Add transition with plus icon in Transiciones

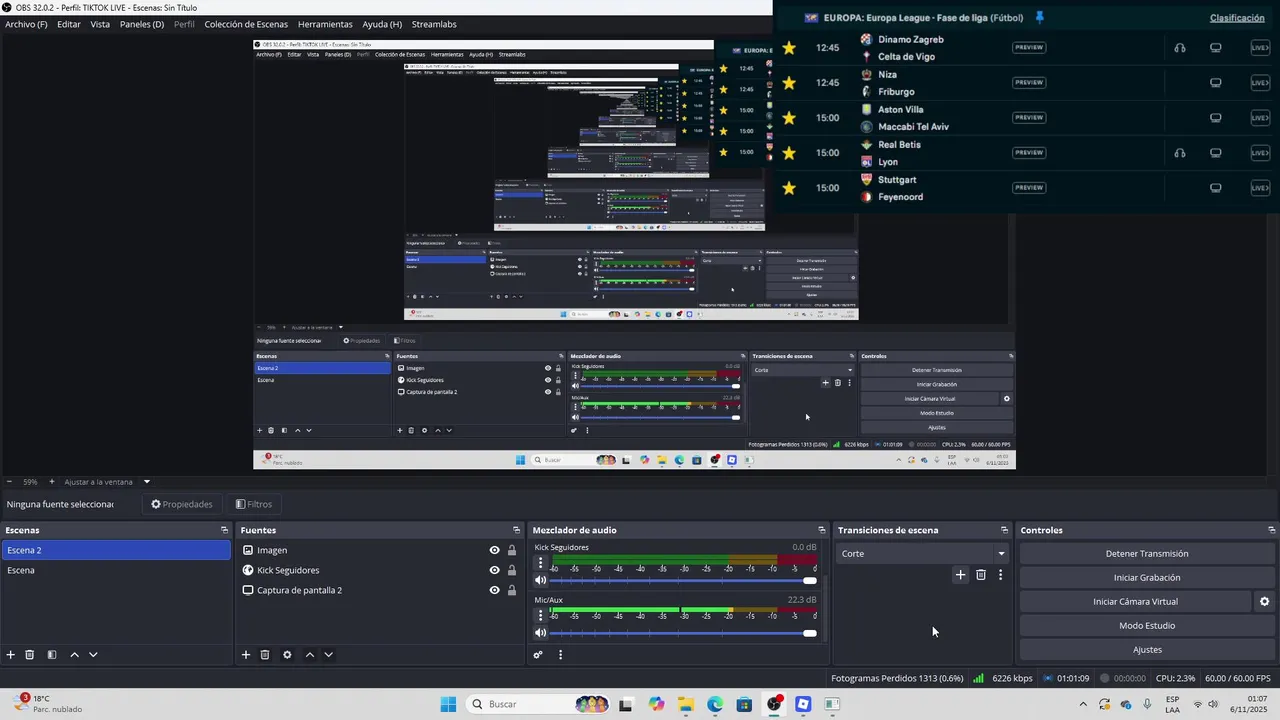[x=960, y=575]
